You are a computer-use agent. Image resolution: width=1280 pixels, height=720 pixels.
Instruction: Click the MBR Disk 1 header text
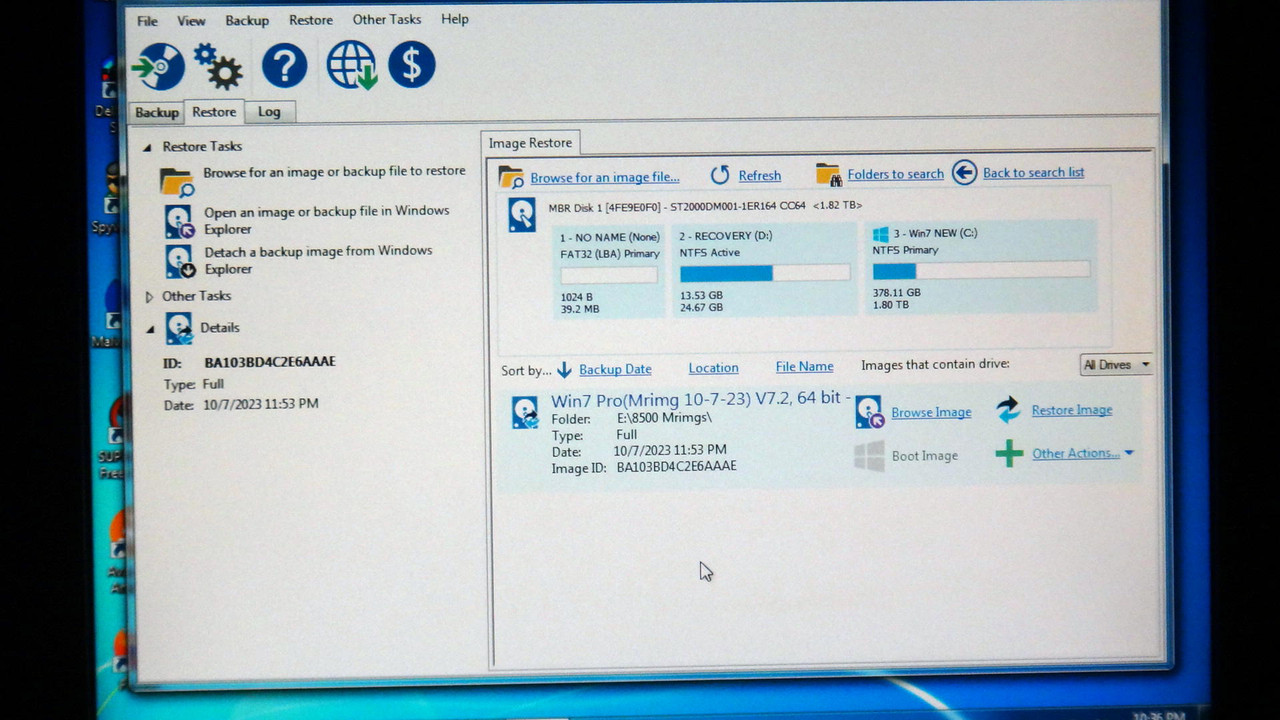click(704, 207)
